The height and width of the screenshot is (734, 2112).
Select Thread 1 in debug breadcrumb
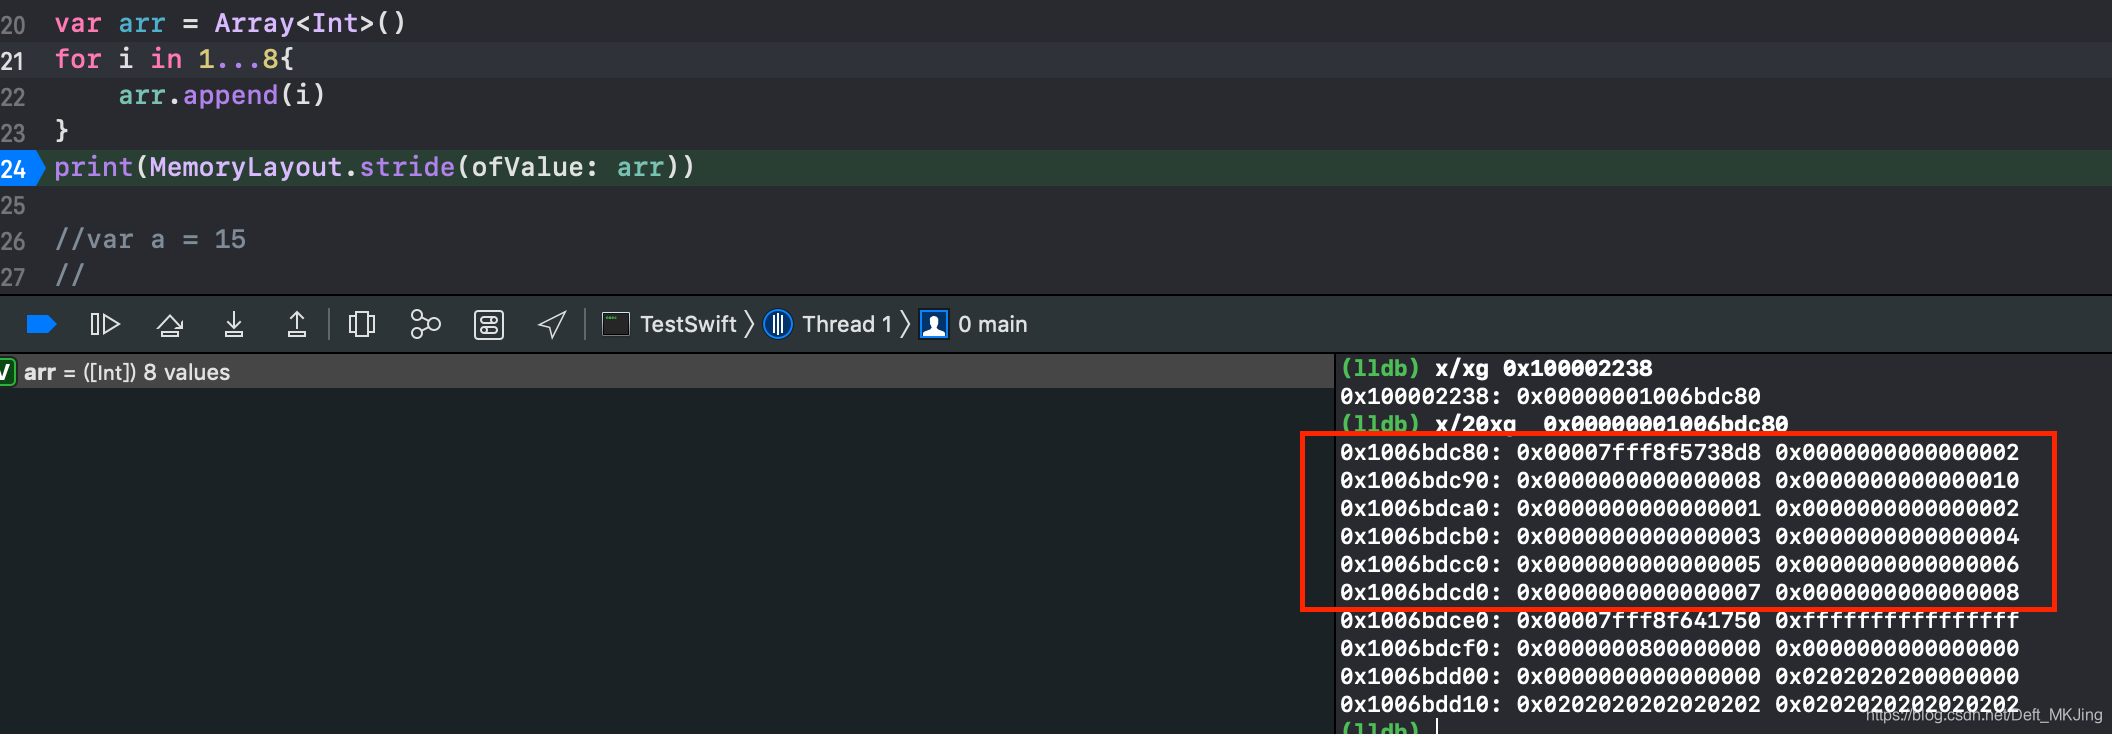[846, 324]
